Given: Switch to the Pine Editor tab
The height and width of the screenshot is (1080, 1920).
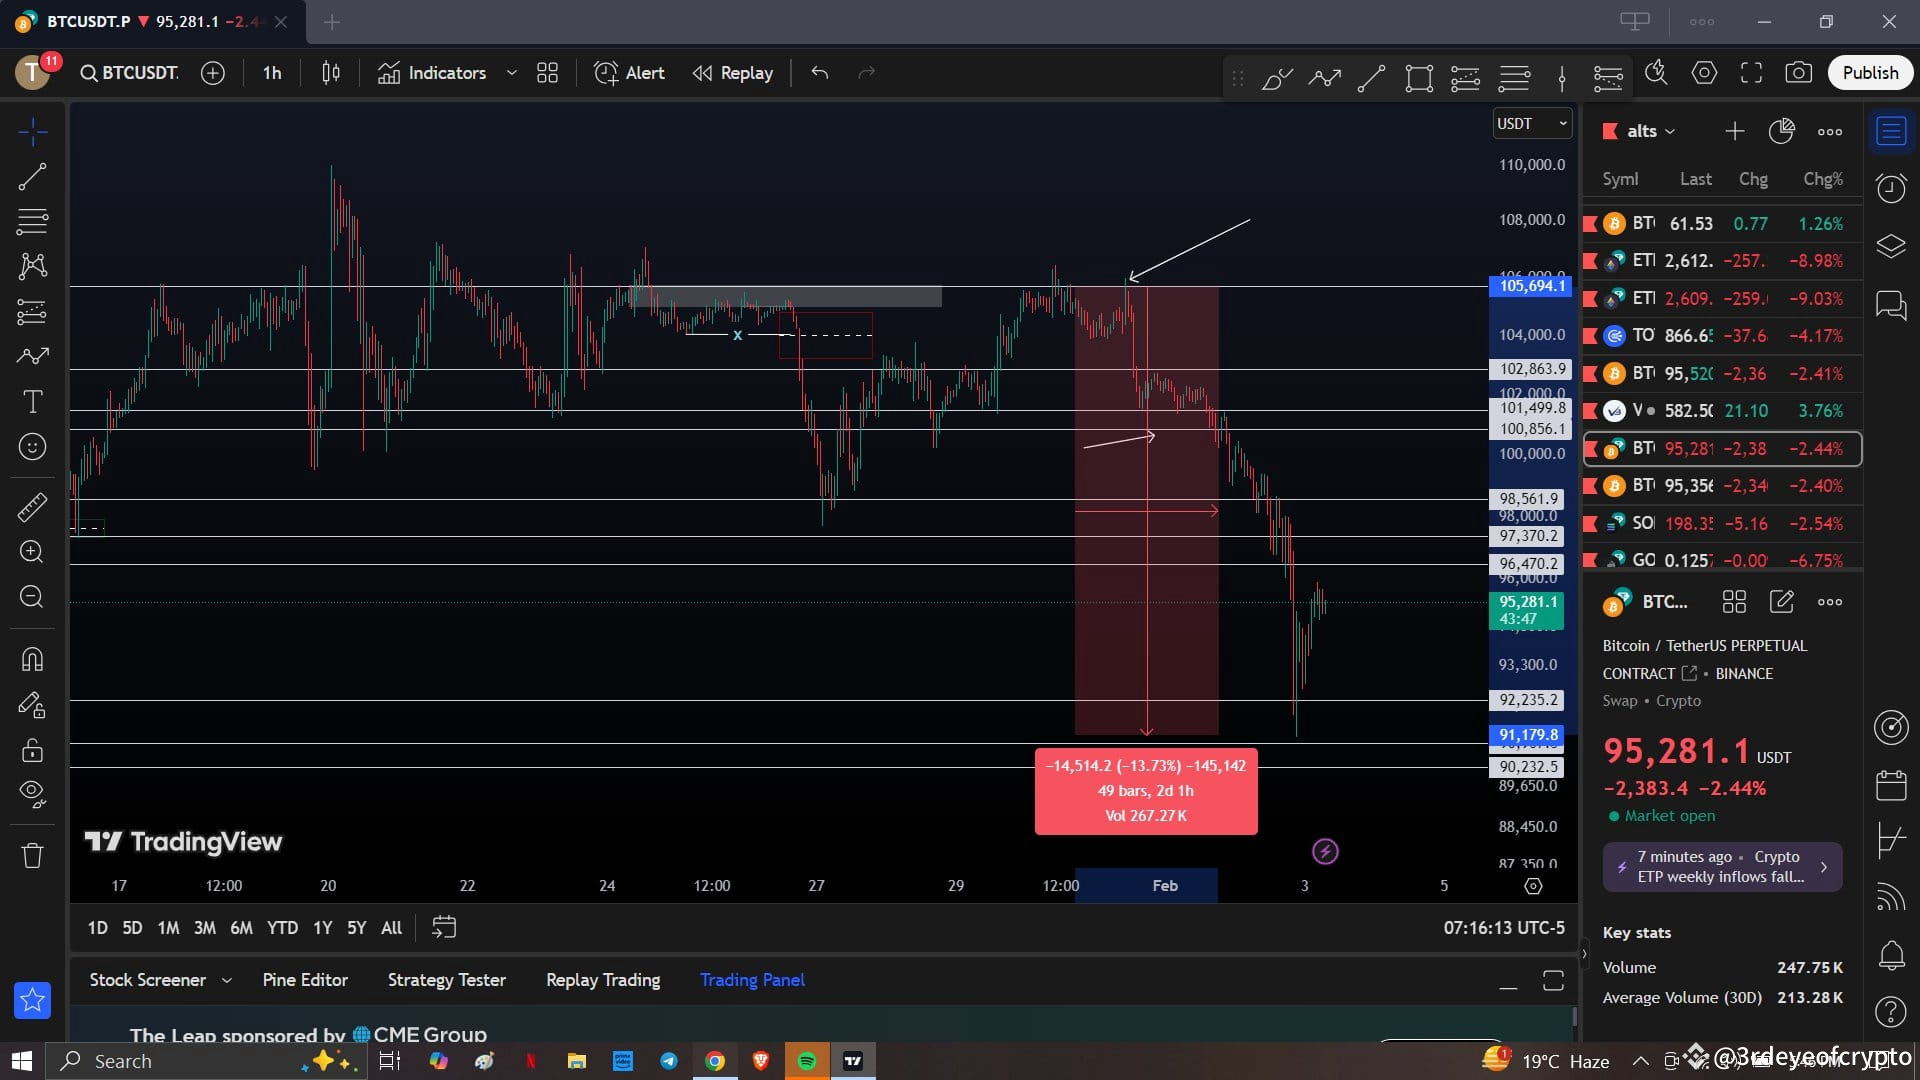Looking at the screenshot, I should pos(305,979).
